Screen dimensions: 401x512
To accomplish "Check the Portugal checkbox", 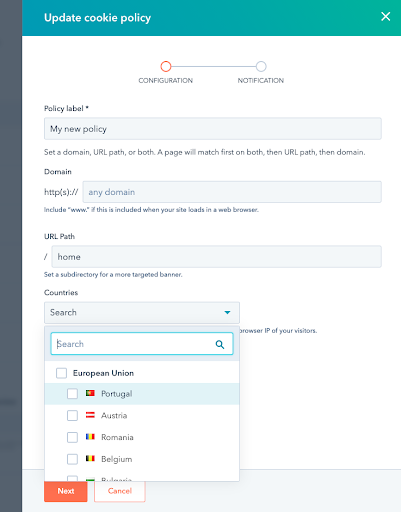I will [x=72, y=394].
